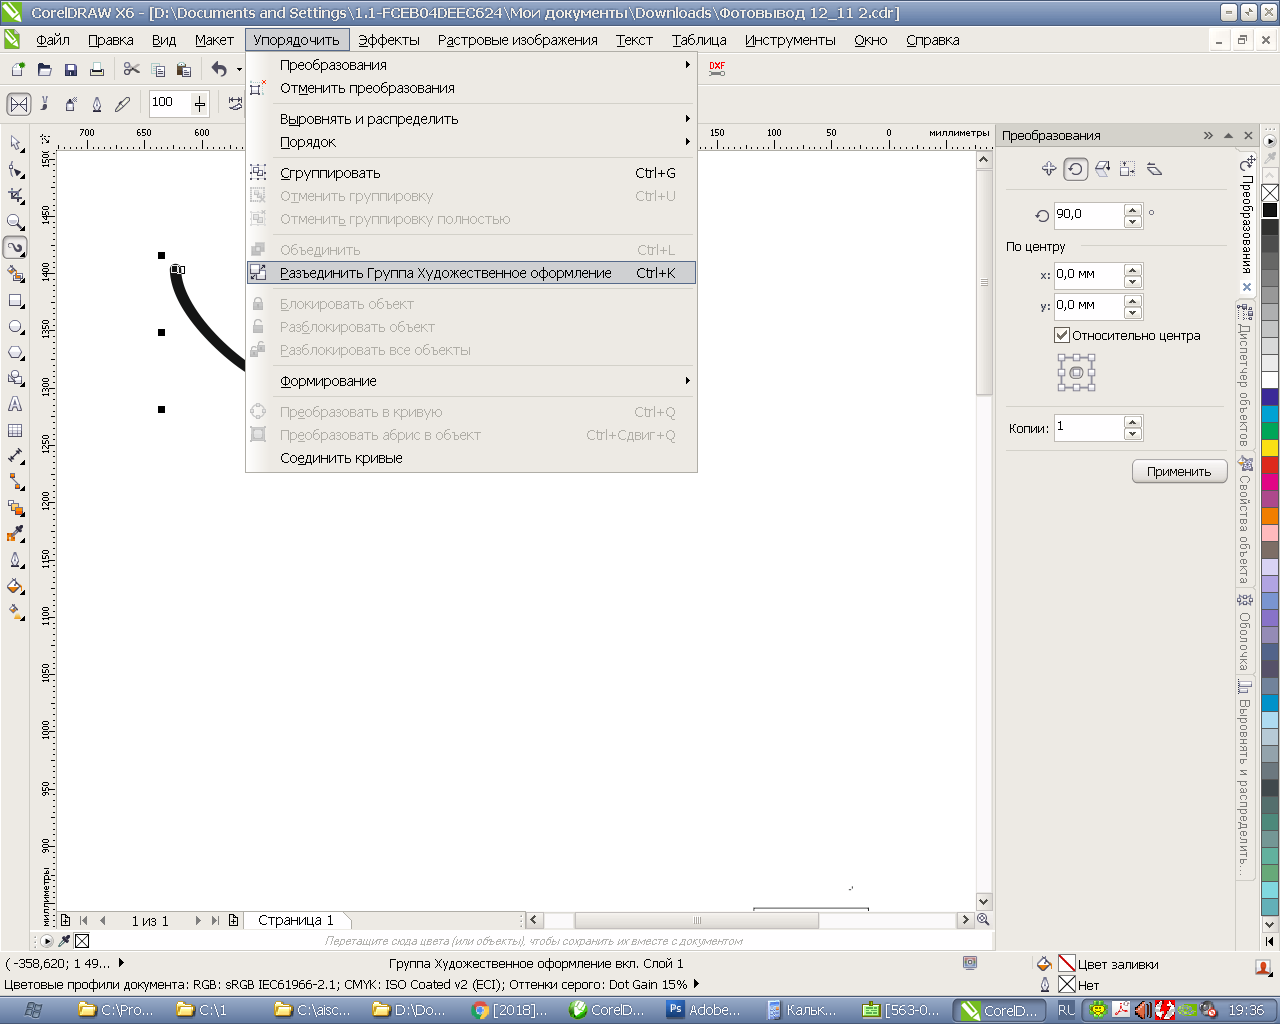Open the 'Формирование' submenu
1280x1024 pixels.
point(471,381)
